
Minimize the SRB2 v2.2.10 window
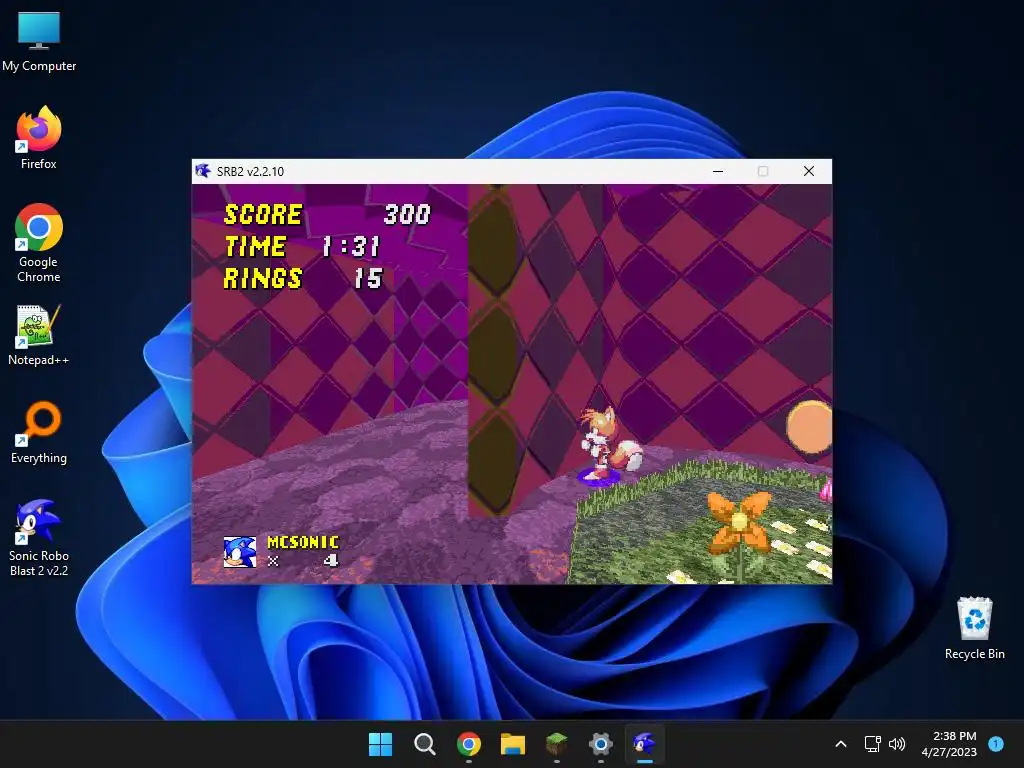pyautogui.click(x=718, y=171)
